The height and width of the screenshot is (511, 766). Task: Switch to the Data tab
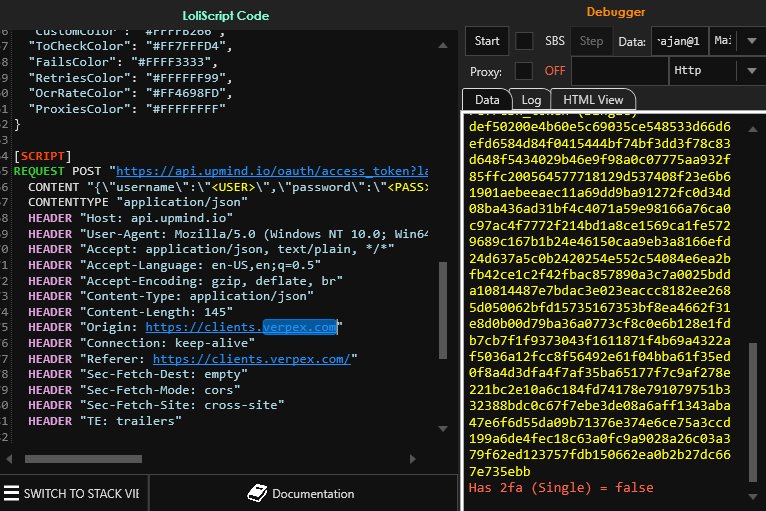pyautogui.click(x=487, y=100)
